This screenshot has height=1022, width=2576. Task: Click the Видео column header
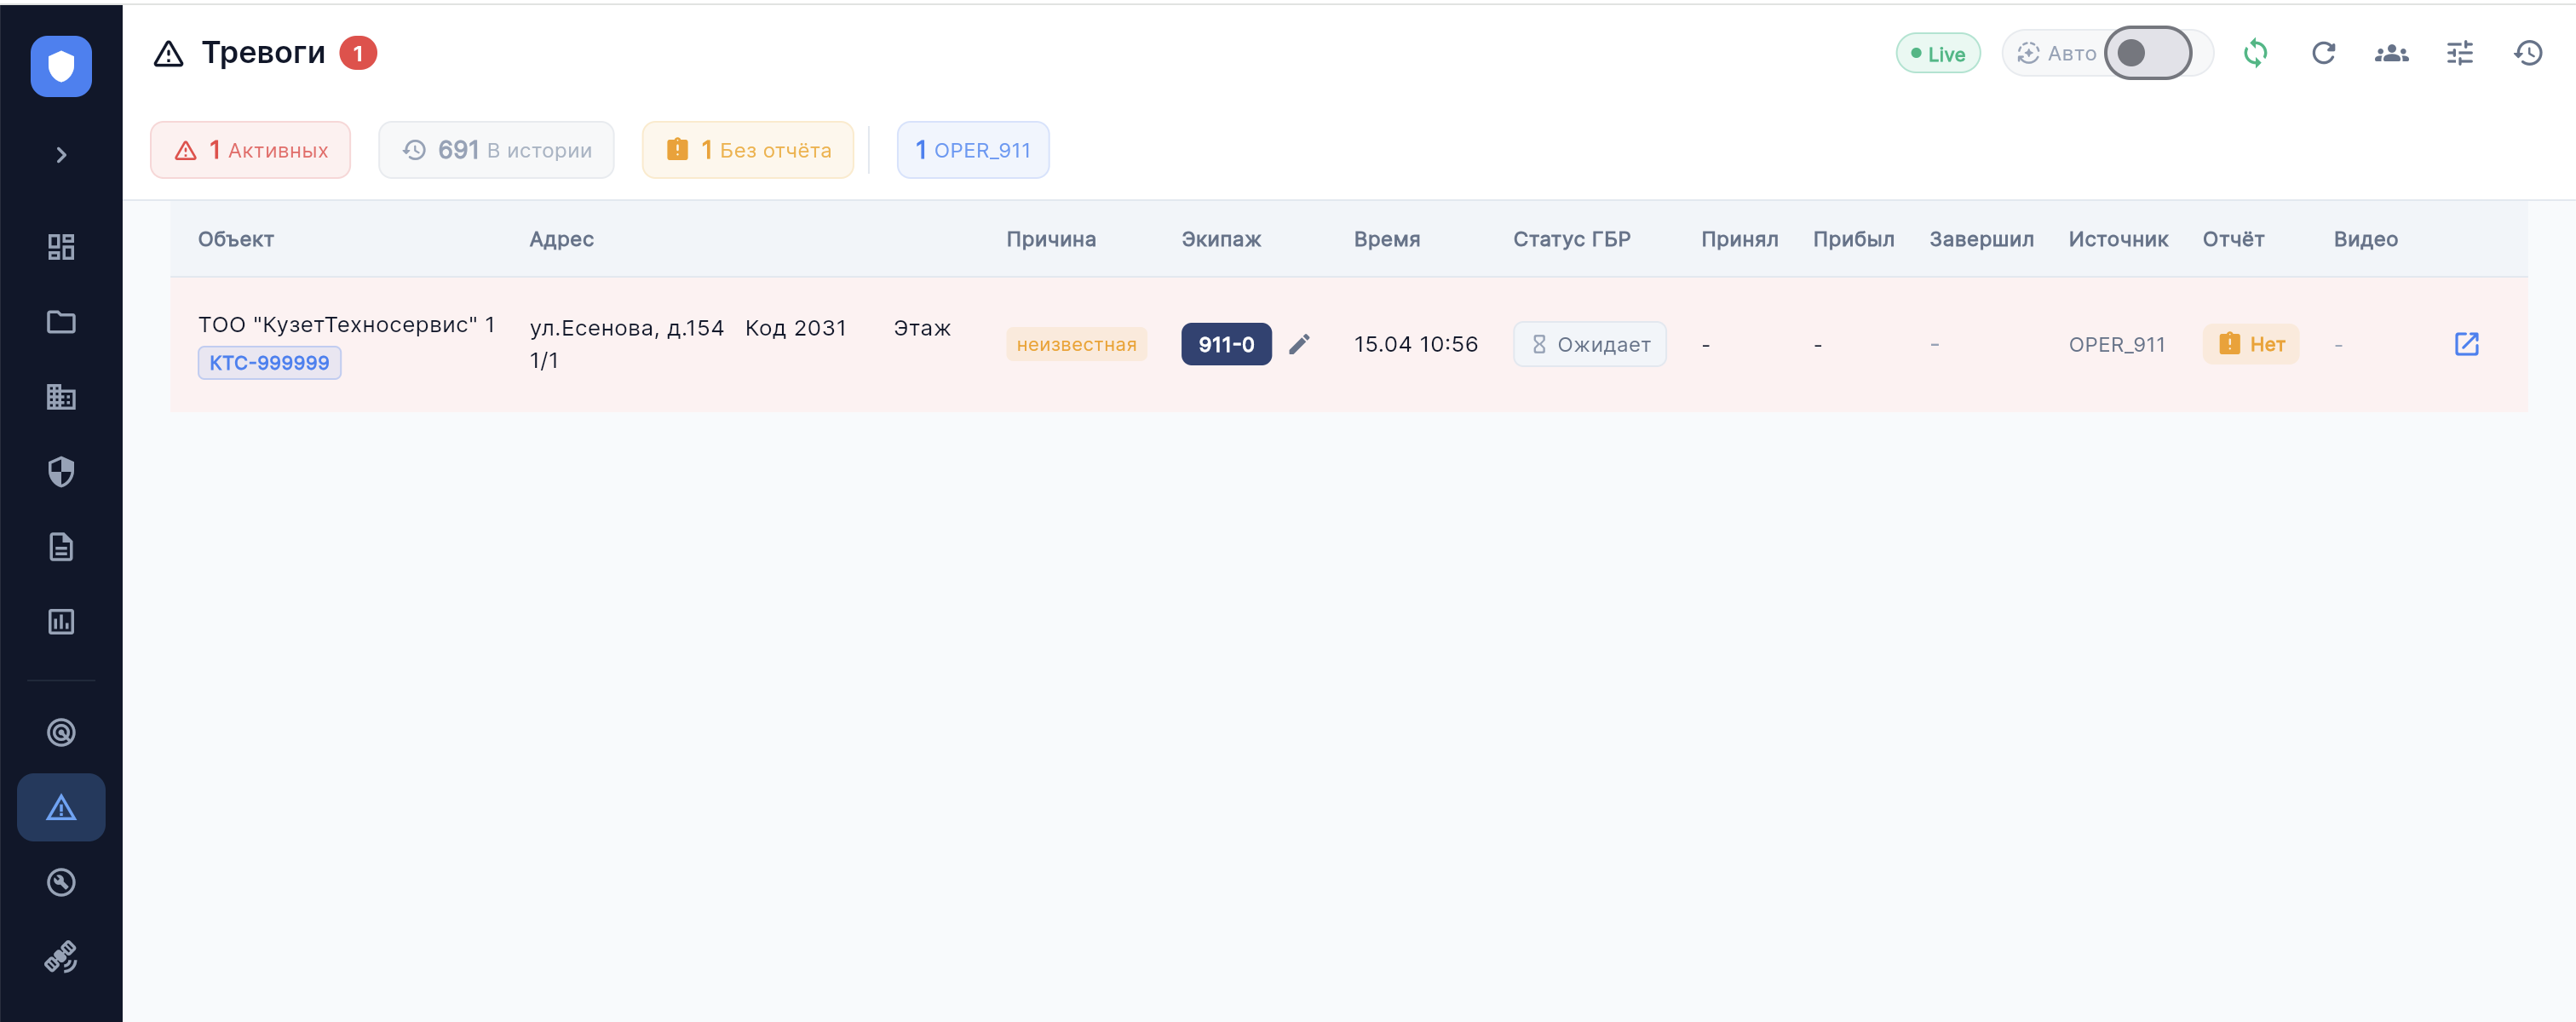(x=2365, y=239)
